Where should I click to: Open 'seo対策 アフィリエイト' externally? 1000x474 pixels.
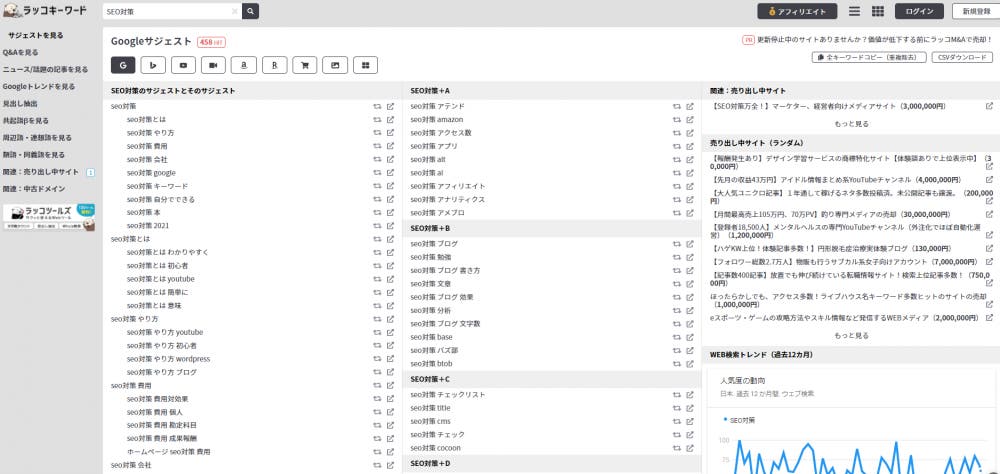[x=689, y=186]
